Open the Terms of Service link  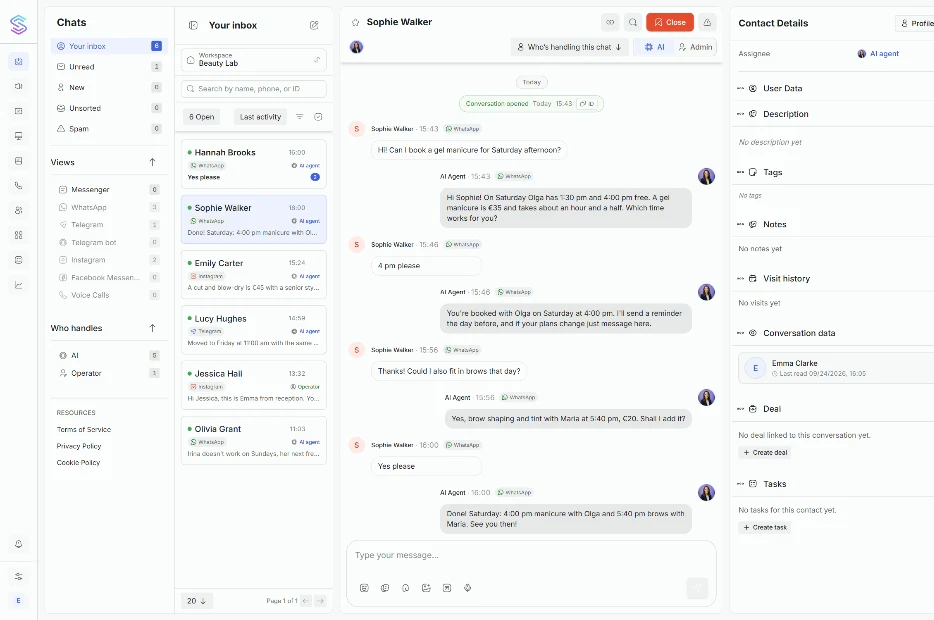[x=83, y=429]
